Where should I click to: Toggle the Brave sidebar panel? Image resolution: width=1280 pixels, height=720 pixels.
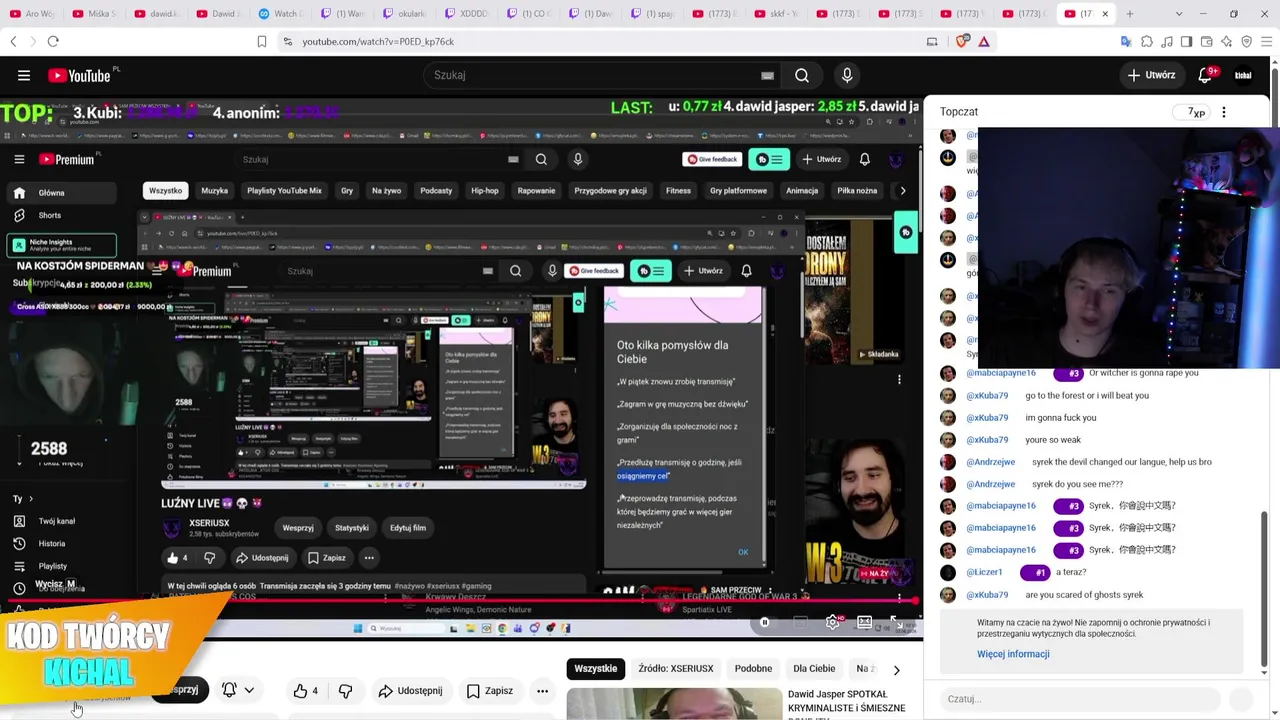pos(1186,41)
